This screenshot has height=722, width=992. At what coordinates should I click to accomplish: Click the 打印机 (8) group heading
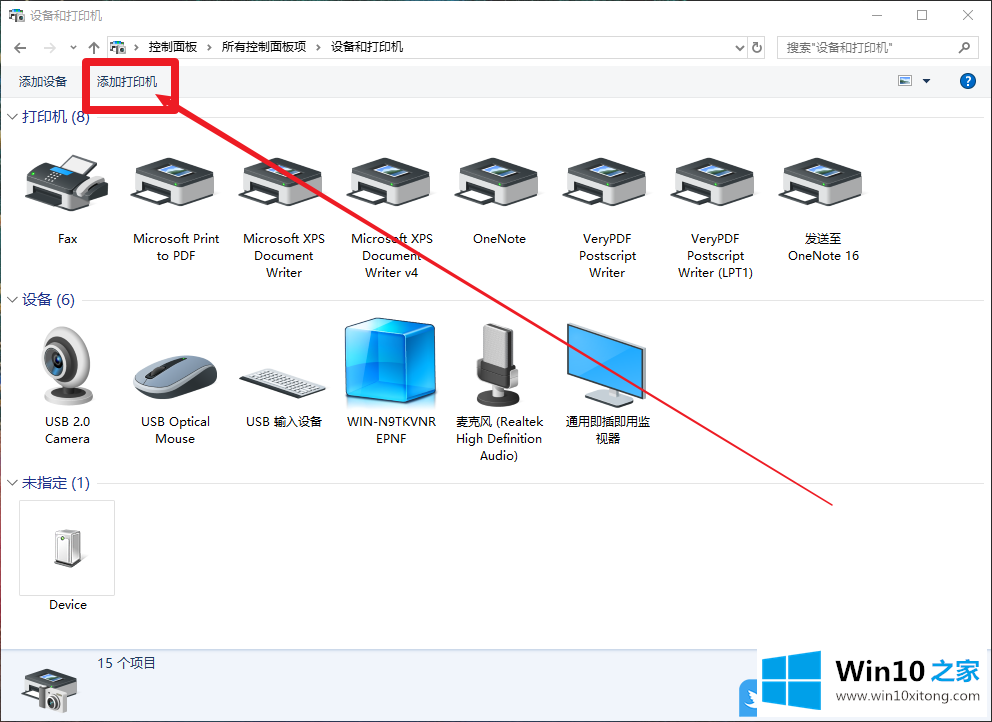click(56, 116)
